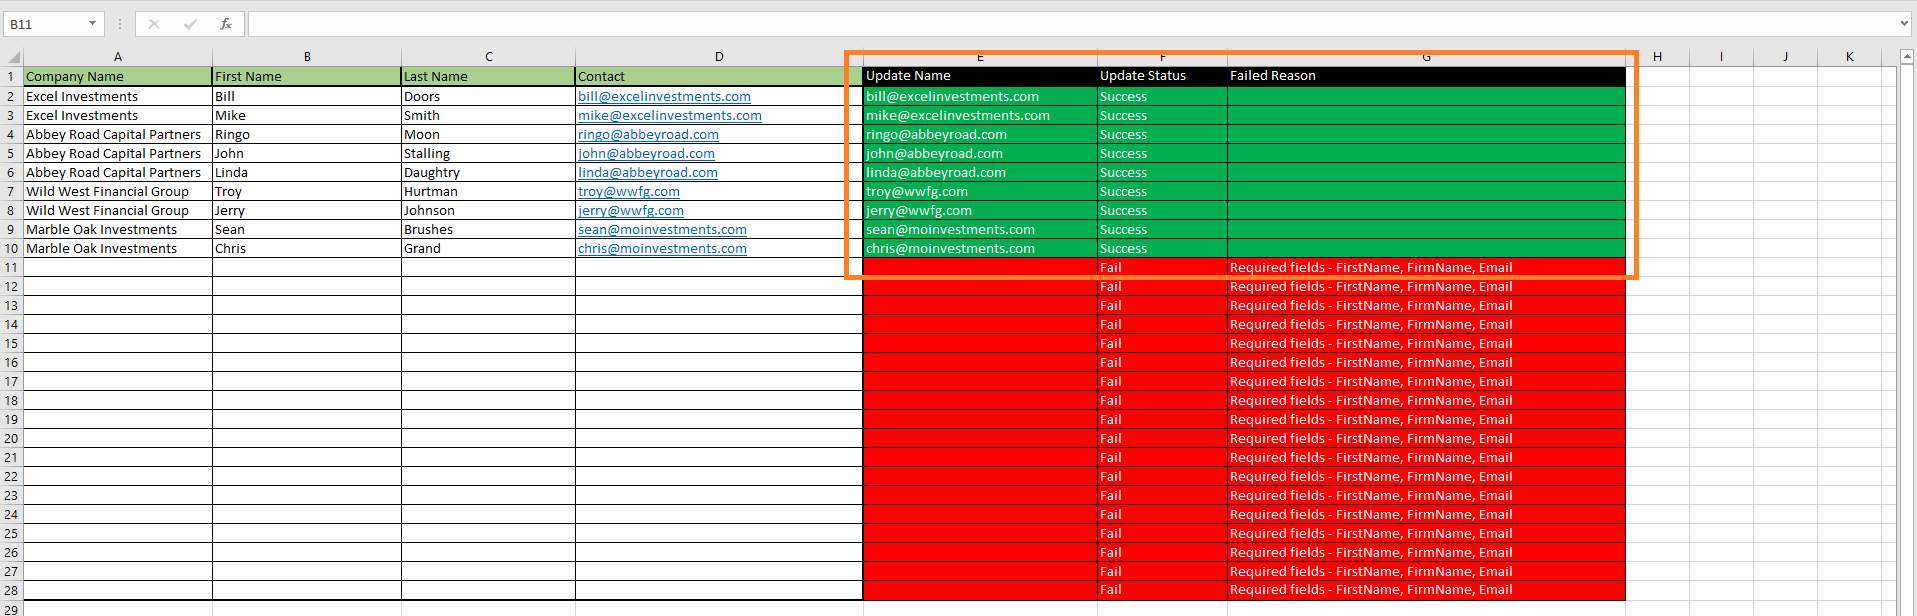Select the cell containing Stalling

pos(488,153)
